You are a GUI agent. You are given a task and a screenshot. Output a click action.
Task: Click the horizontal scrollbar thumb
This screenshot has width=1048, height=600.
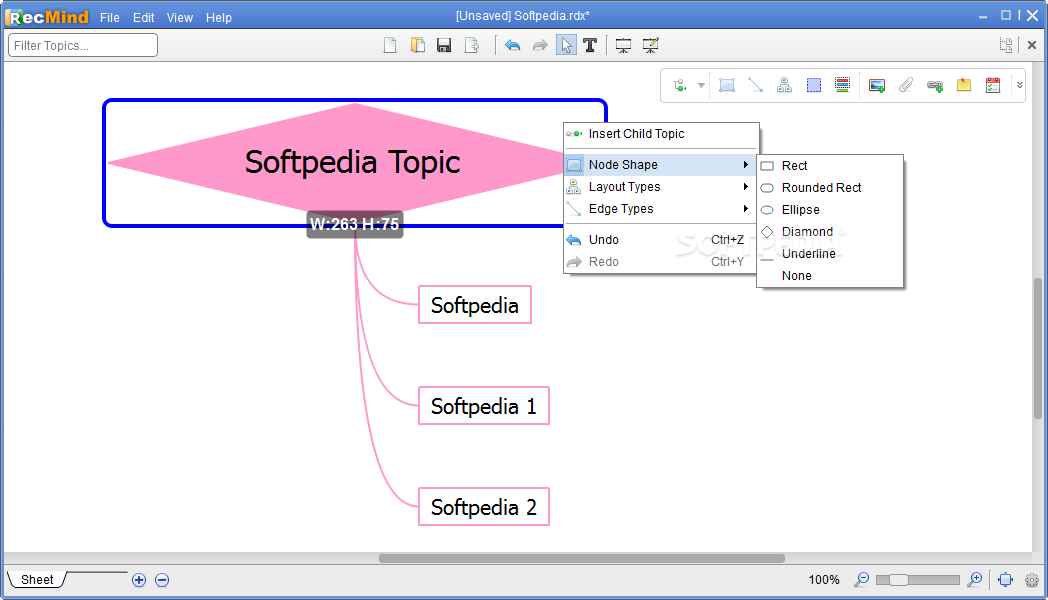(581, 559)
